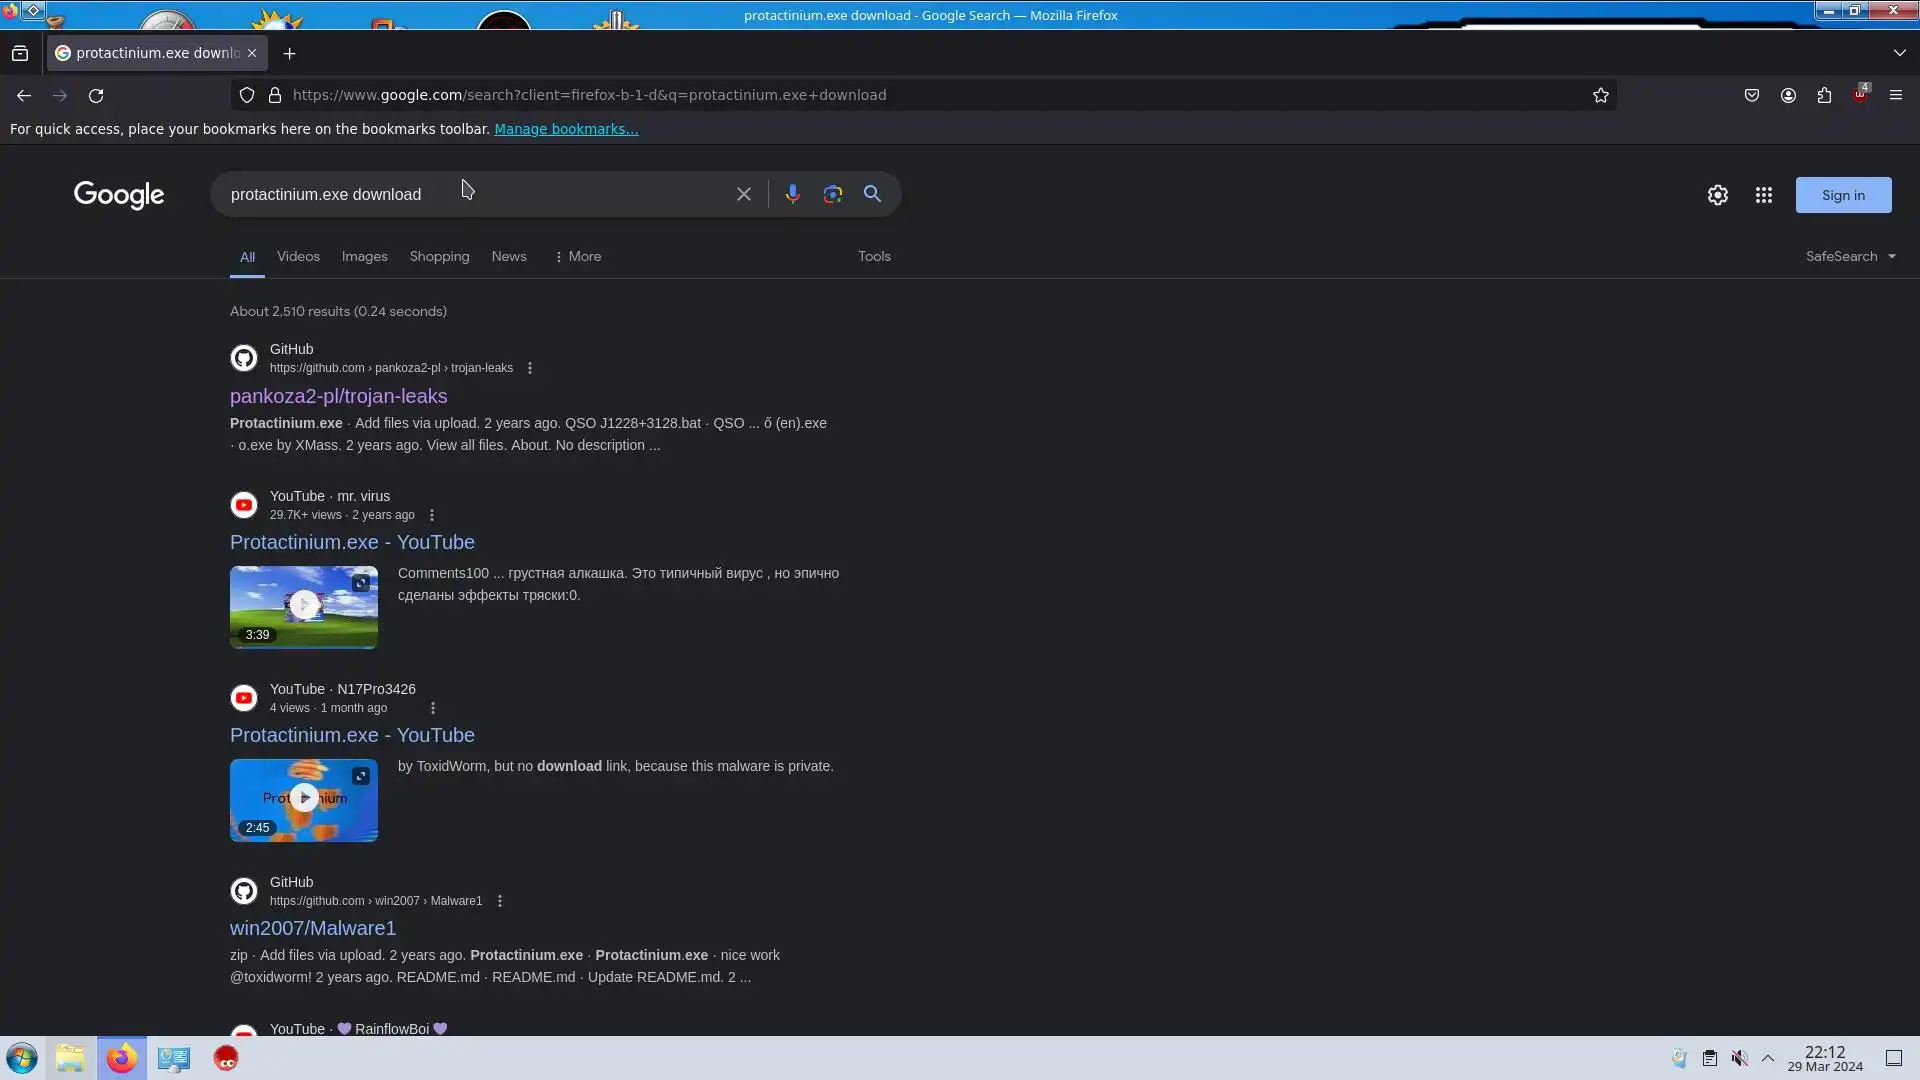Open pankoza2-pl/trojan-leaks GitHub result
The width and height of the screenshot is (1920, 1080).
338,396
